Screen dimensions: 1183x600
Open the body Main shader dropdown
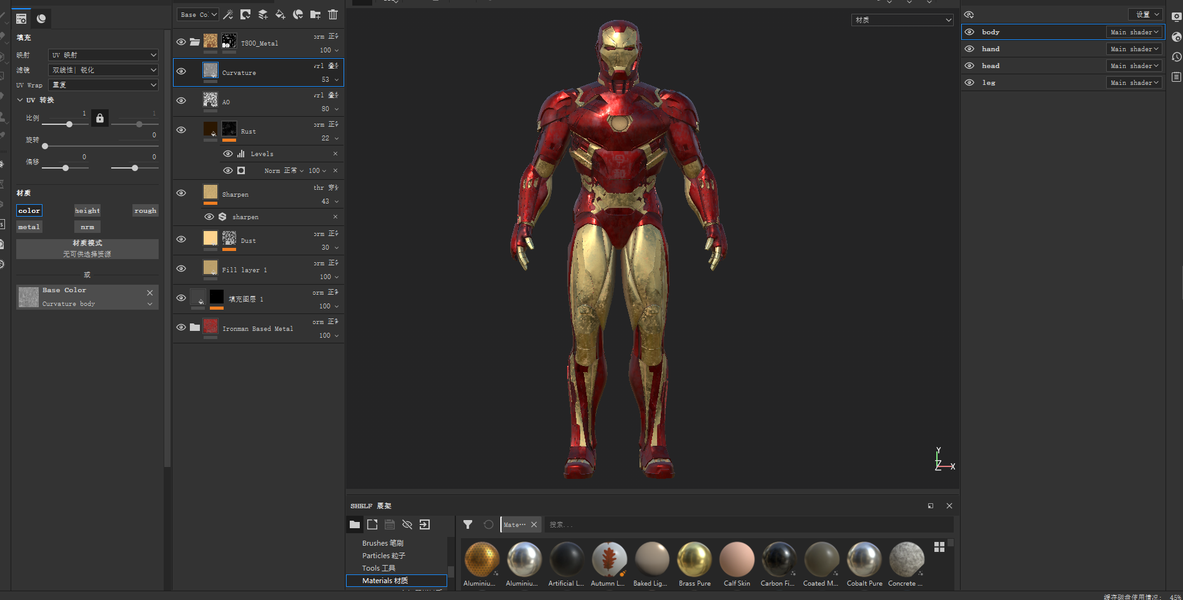coord(1134,32)
